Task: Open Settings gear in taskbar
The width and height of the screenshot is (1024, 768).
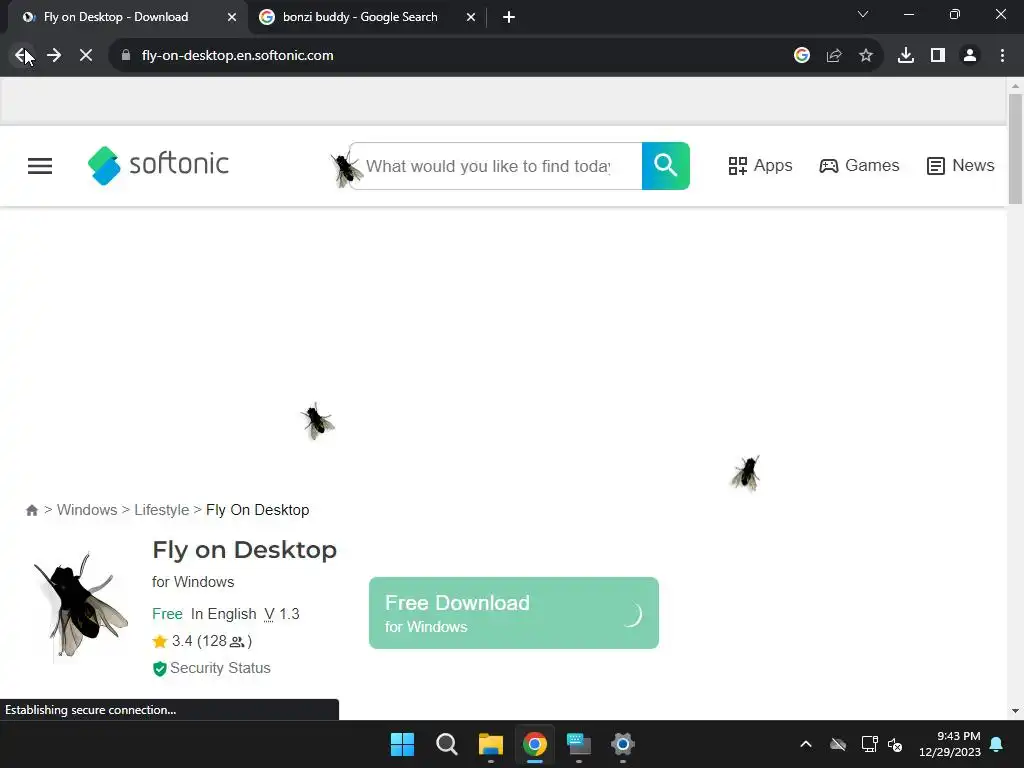Action: (x=623, y=744)
